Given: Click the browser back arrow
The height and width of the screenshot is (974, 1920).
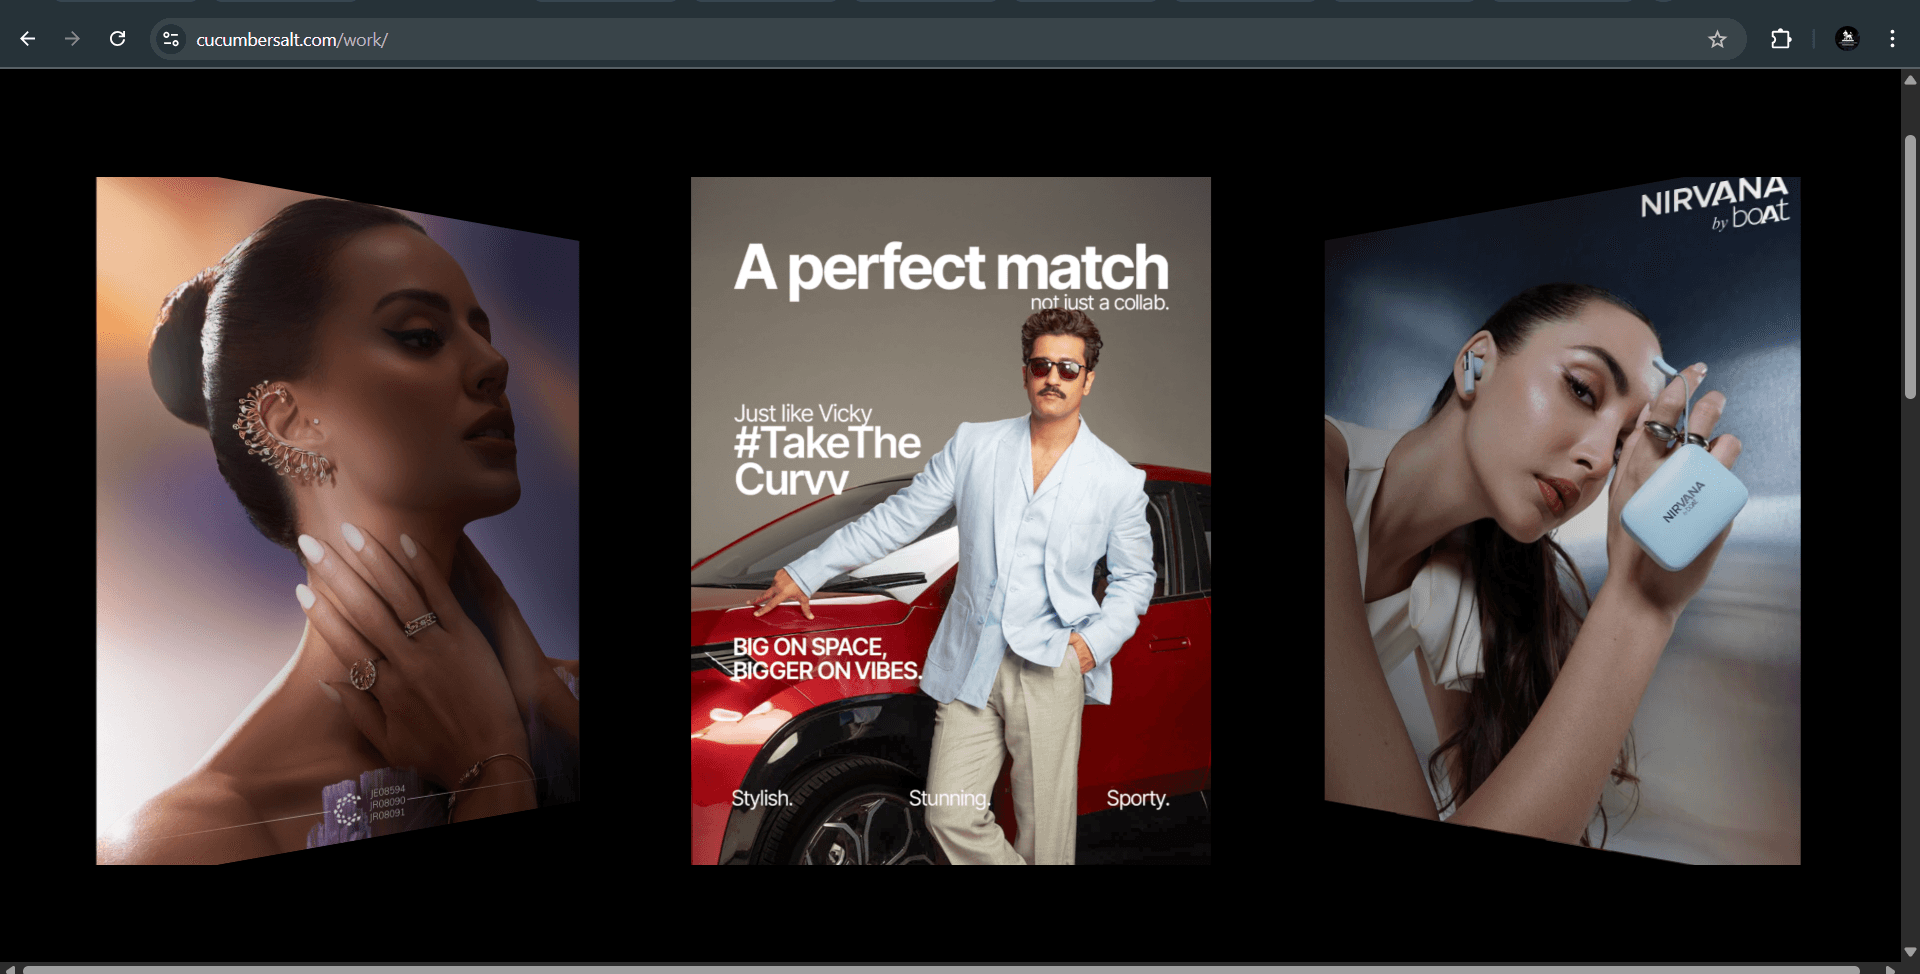Looking at the screenshot, I should [x=28, y=39].
